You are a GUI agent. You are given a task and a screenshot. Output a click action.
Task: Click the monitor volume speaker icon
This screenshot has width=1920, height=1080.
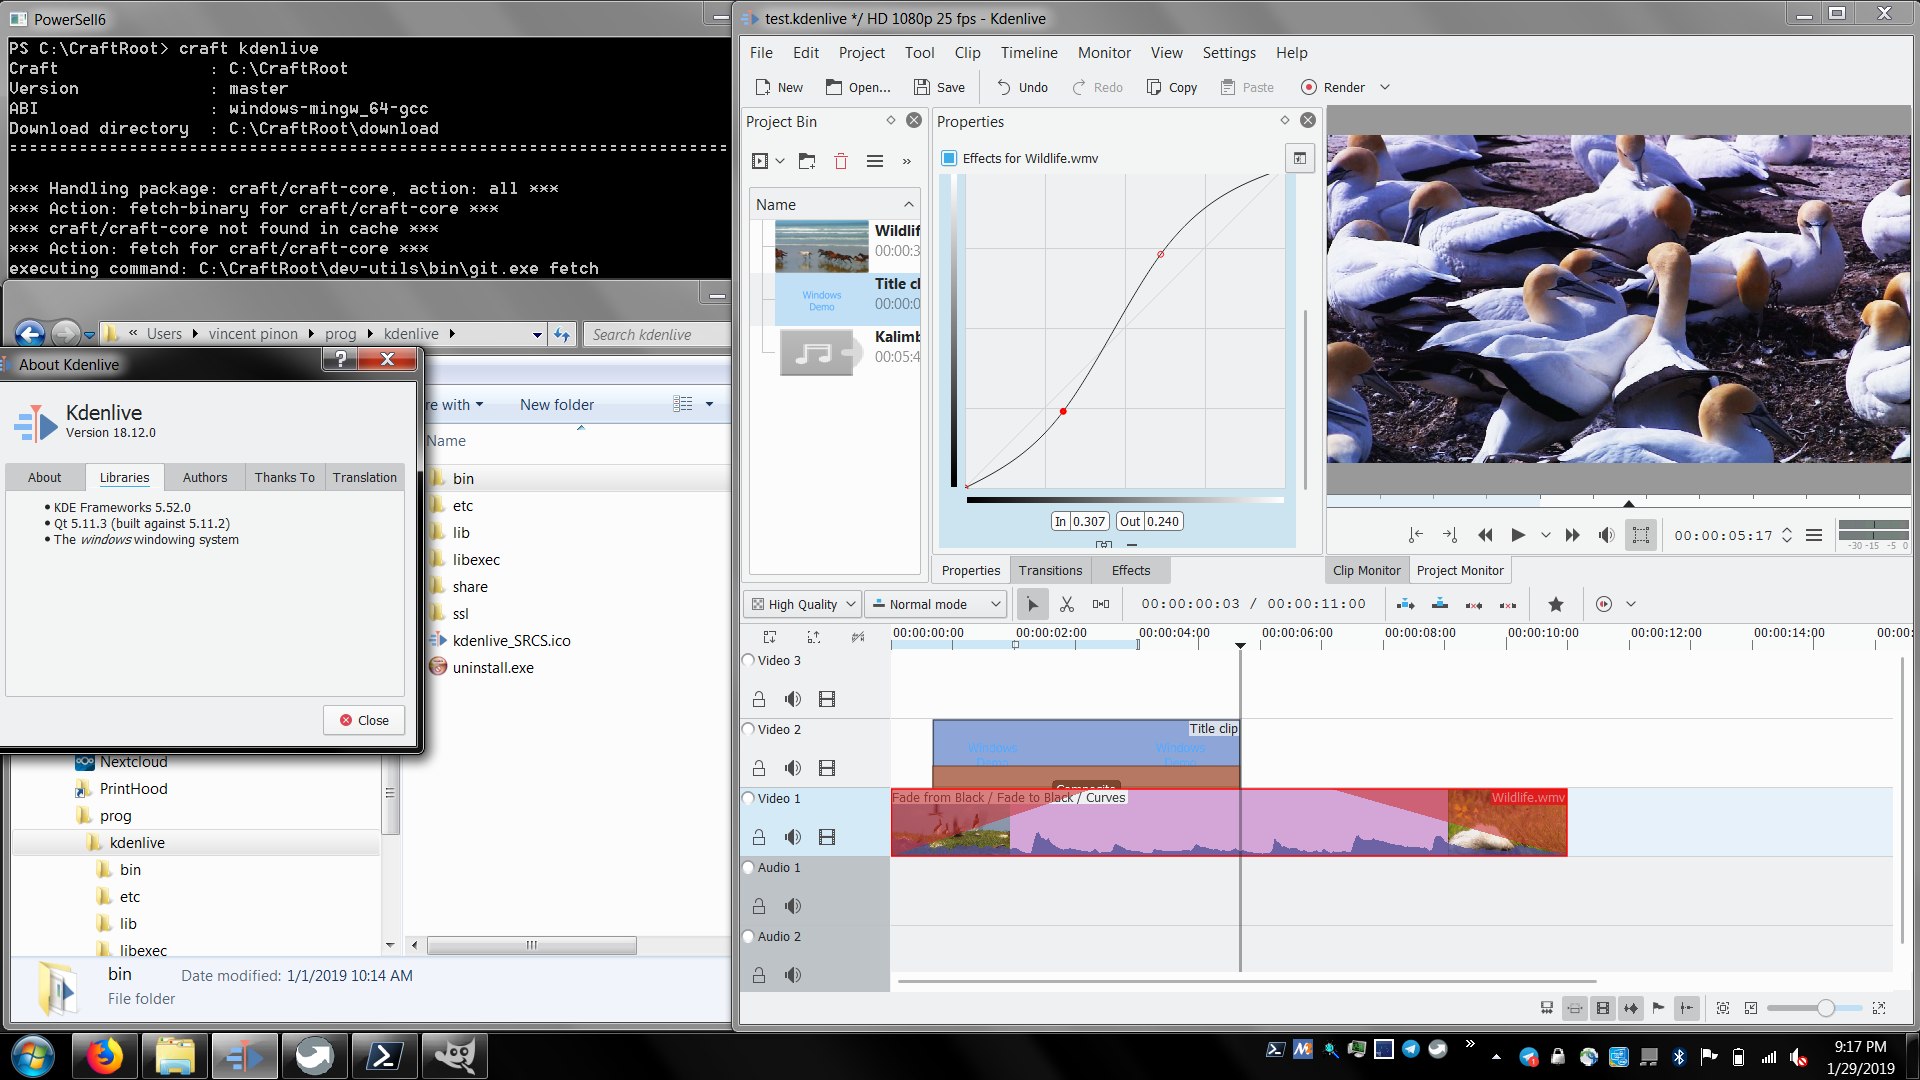coord(1606,535)
